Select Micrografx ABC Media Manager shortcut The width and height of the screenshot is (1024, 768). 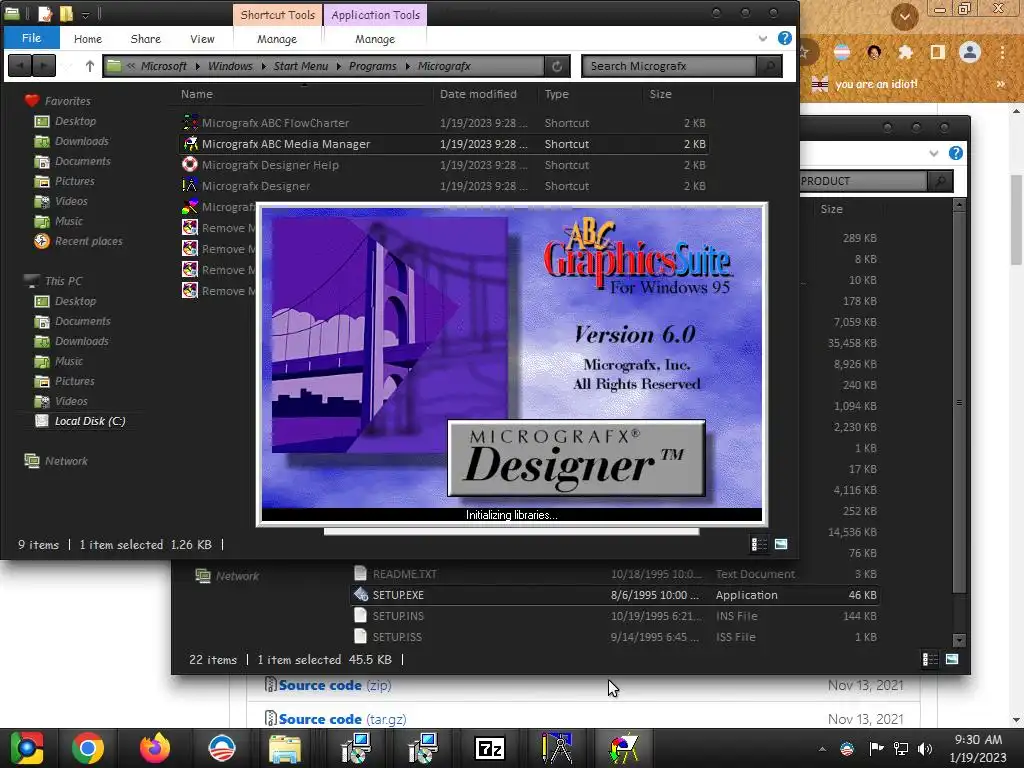click(443, 144)
